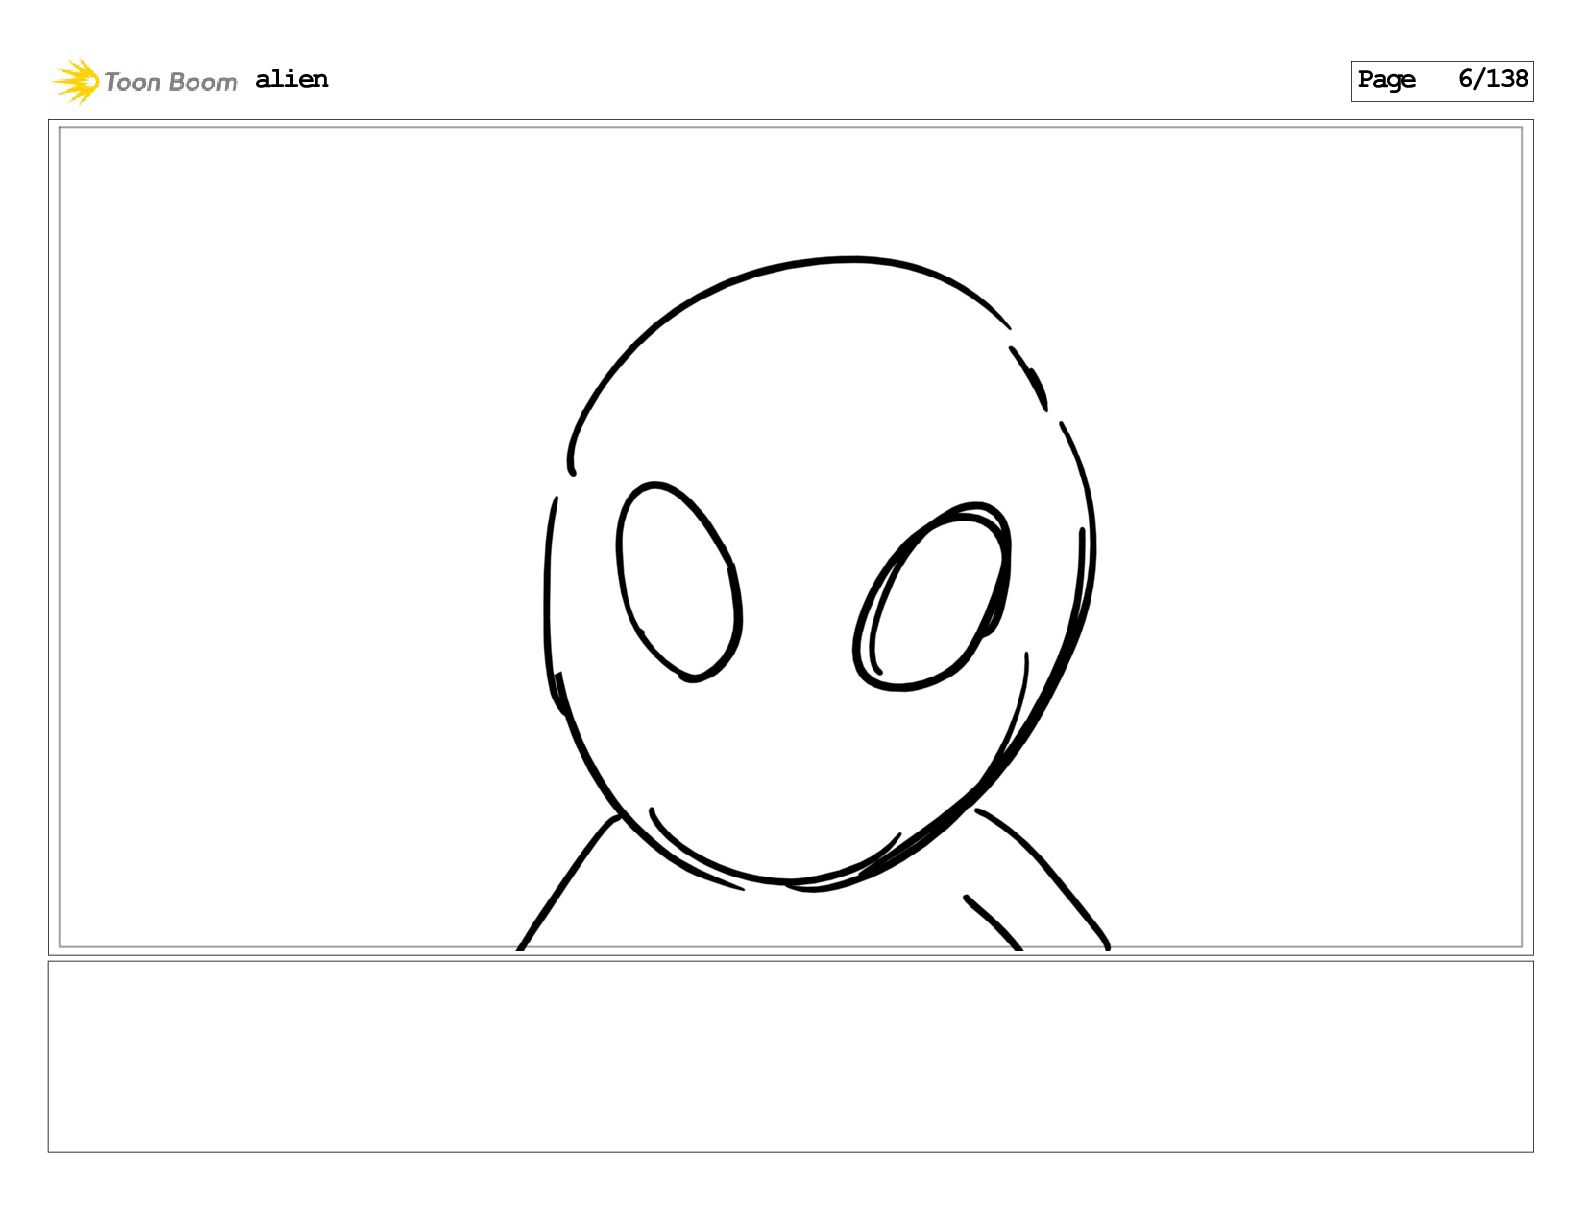Image resolution: width=1584 pixels, height=1224 pixels.
Task: Click the 'alien' project title text
Action: coord(291,79)
